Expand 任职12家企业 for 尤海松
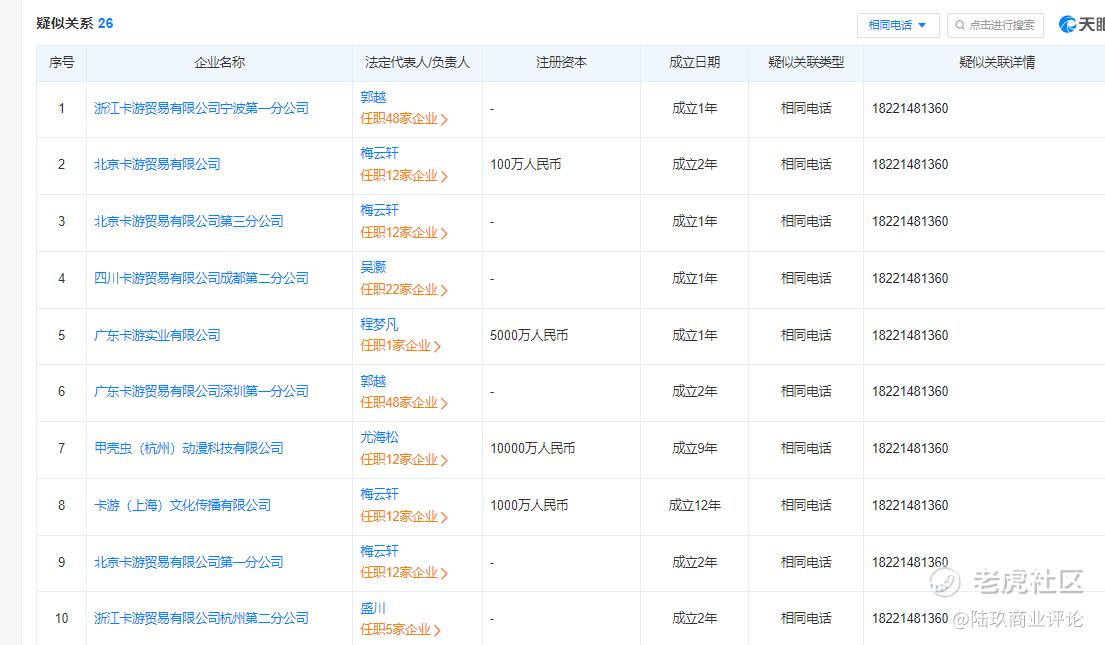Image resolution: width=1105 pixels, height=645 pixels. (404, 460)
